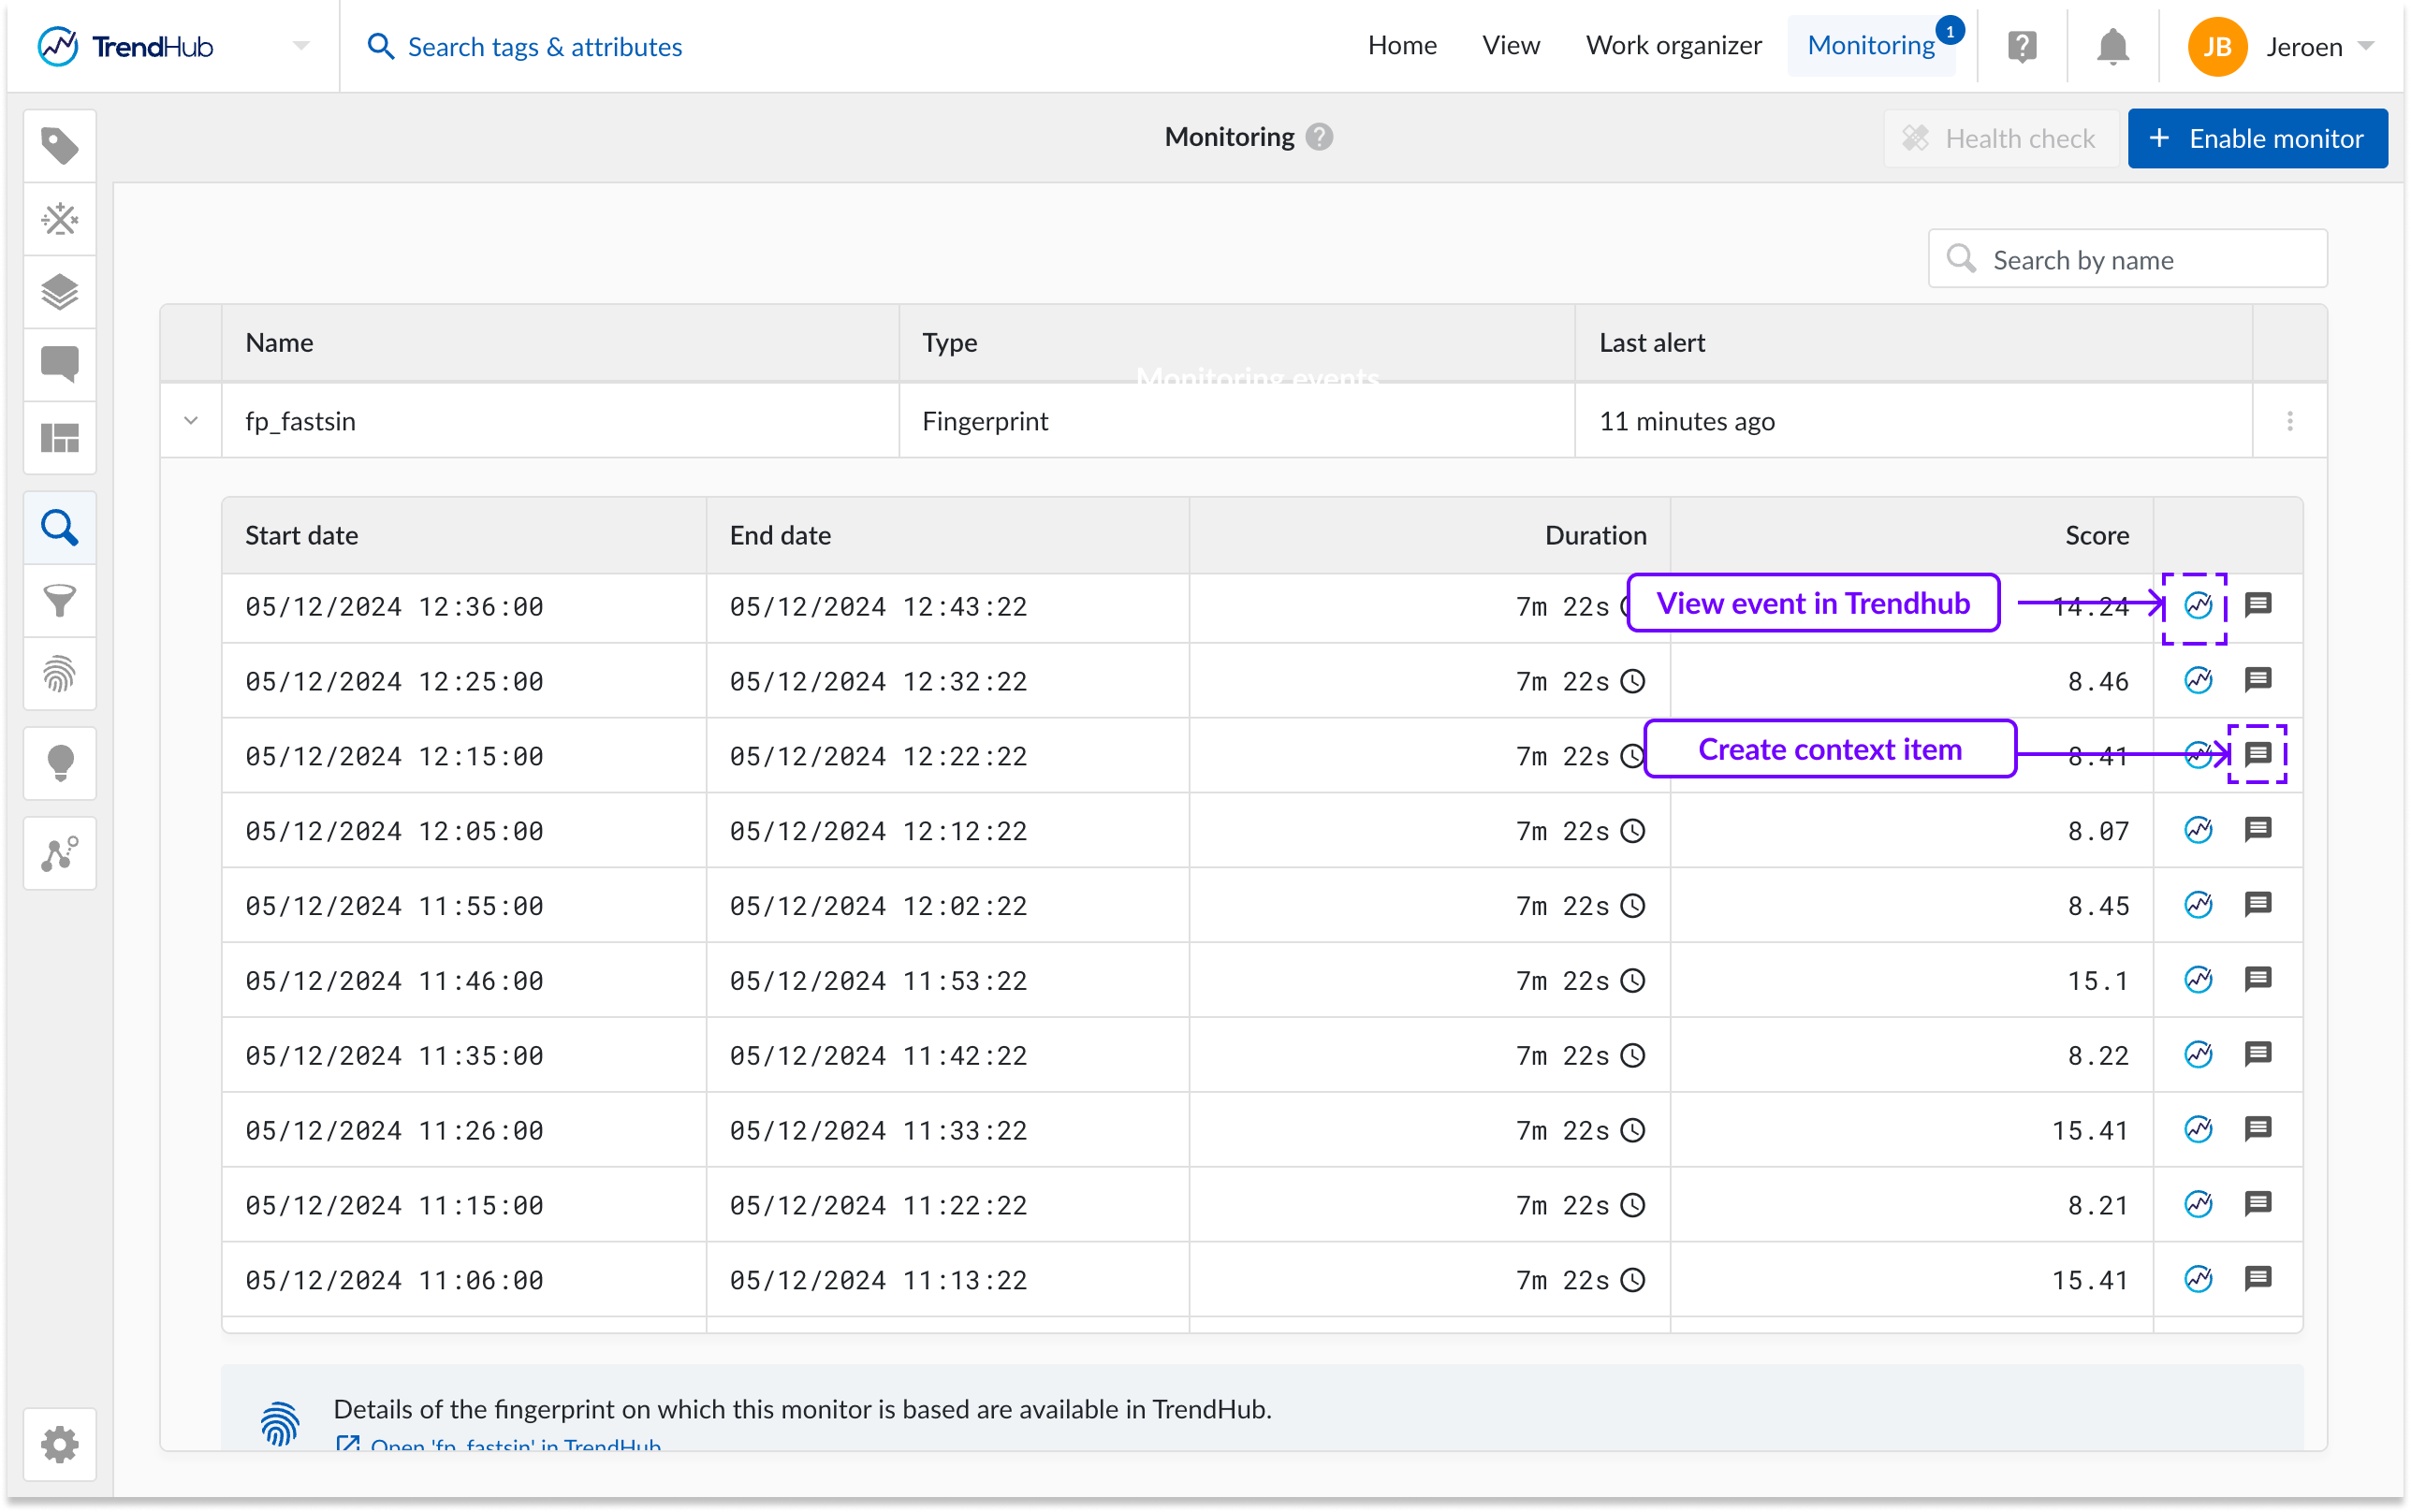Go to the Home menu item
Image resolution: width=2411 pixels, height=1512 pixels.
(1401, 46)
